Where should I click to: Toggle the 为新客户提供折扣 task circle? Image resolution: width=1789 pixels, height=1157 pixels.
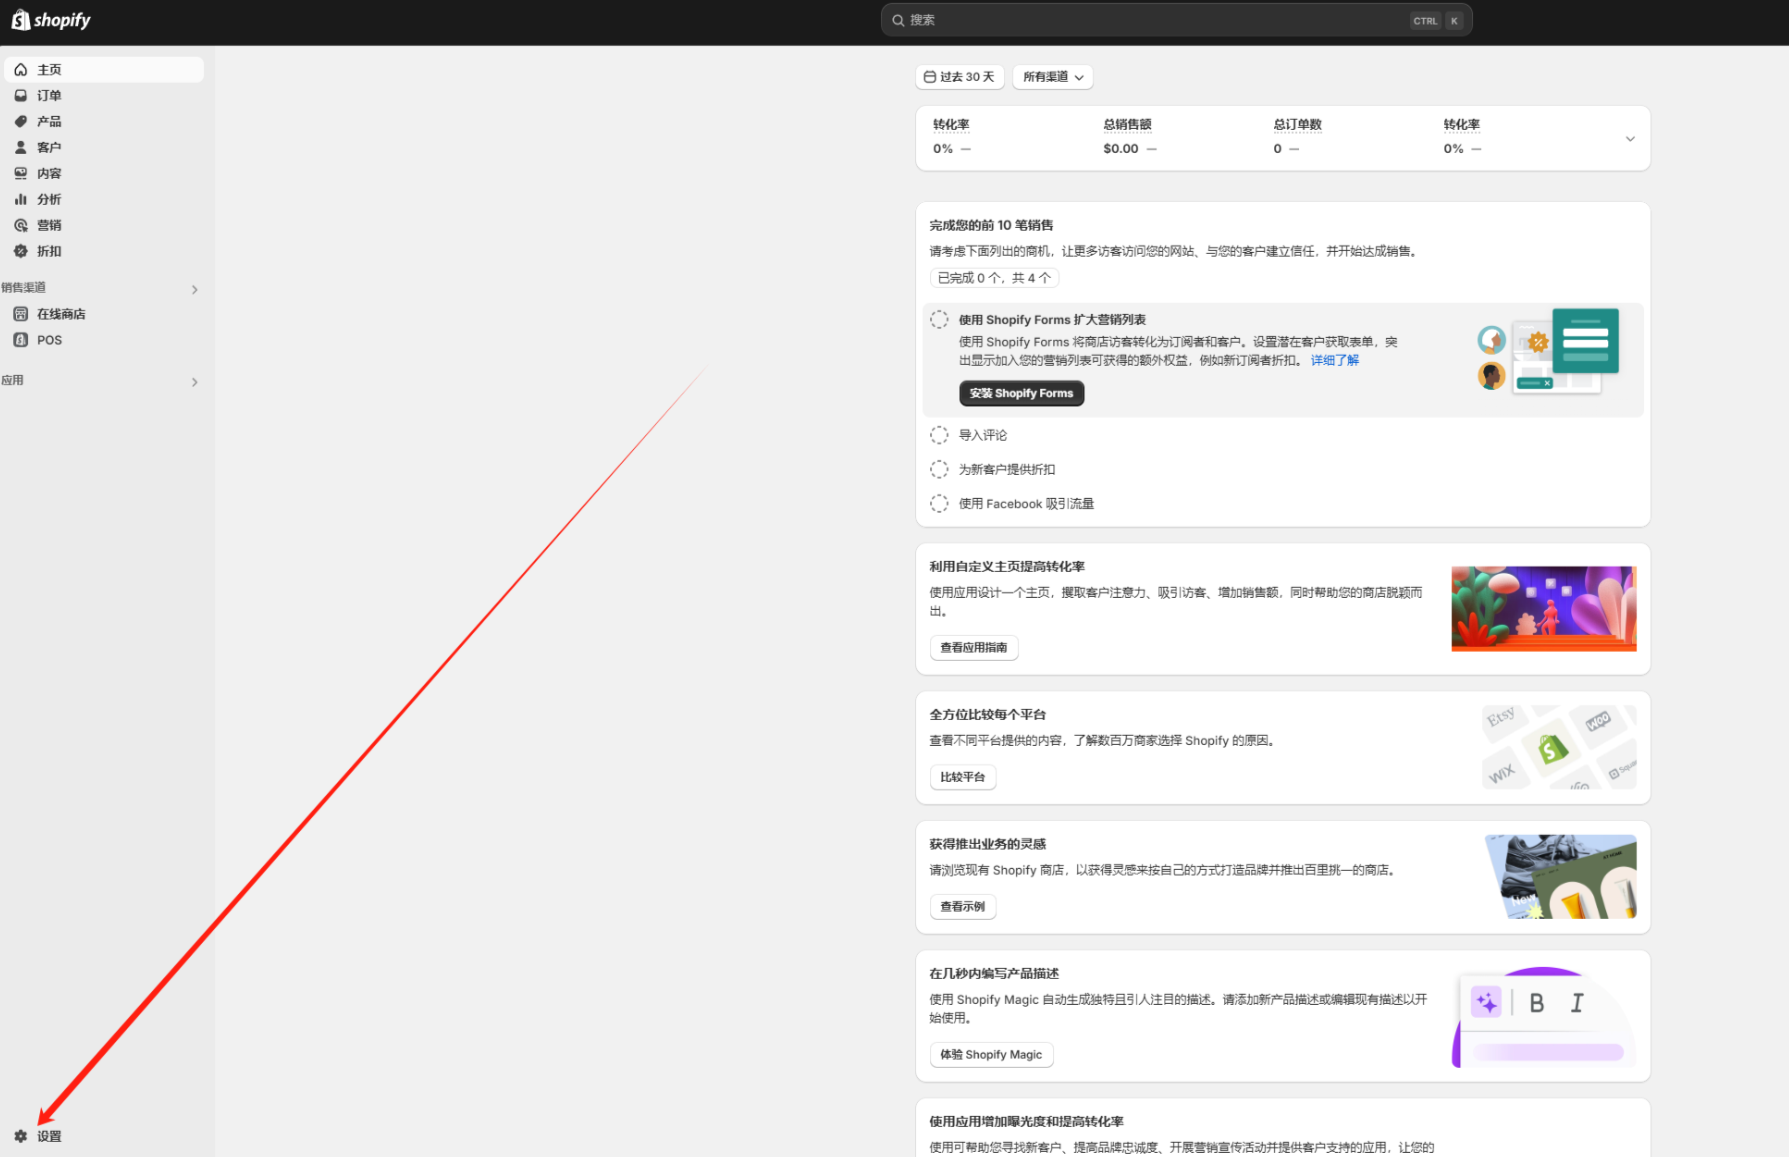pyautogui.click(x=939, y=469)
